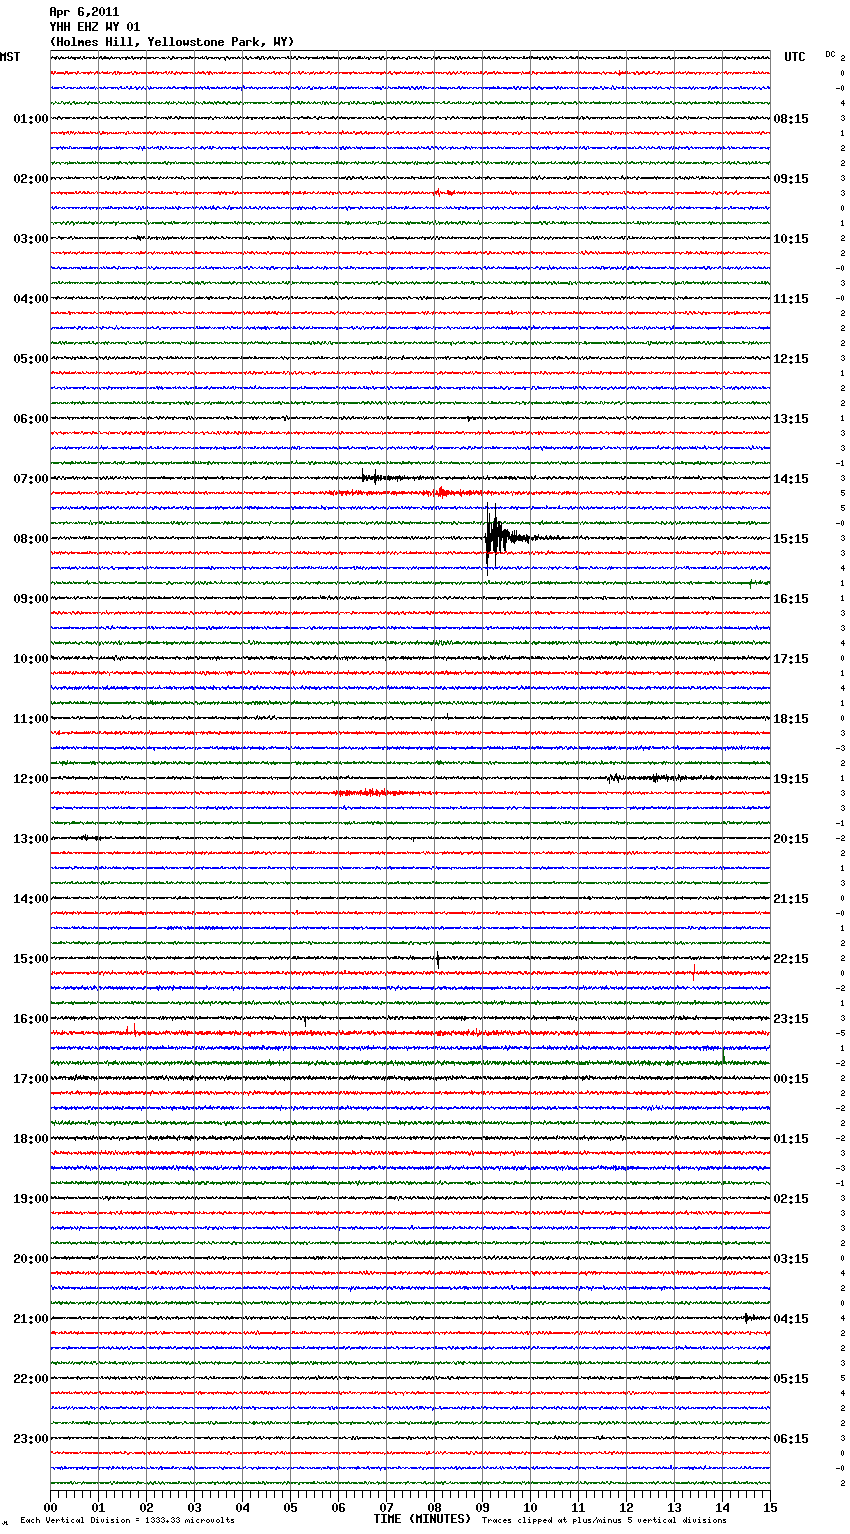
Task: Click the 13:15 UTC time label
Action: click(791, 419)
